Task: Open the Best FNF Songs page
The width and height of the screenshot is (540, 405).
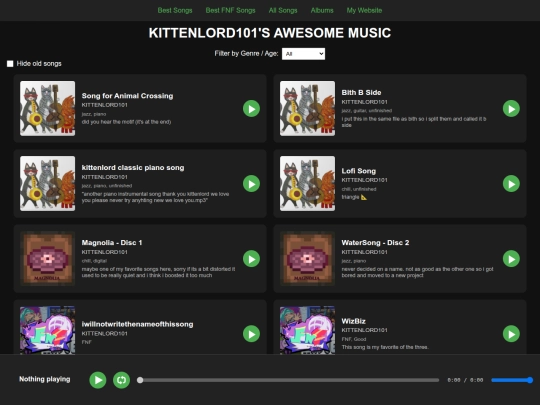Action: point(230,10)
